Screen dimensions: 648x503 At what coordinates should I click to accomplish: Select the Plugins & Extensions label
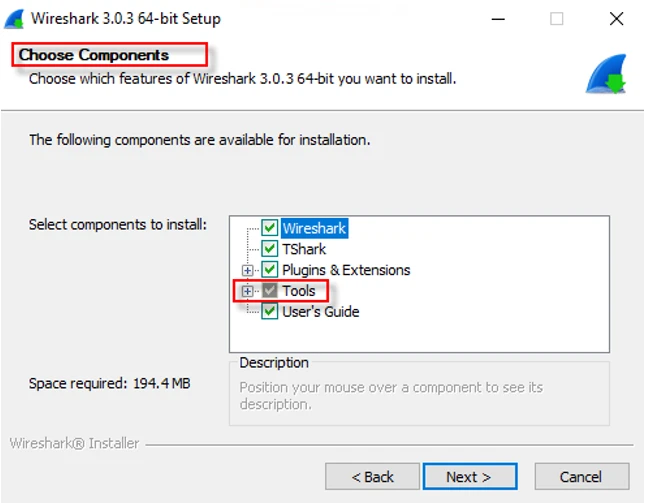[x=346, y=270]
